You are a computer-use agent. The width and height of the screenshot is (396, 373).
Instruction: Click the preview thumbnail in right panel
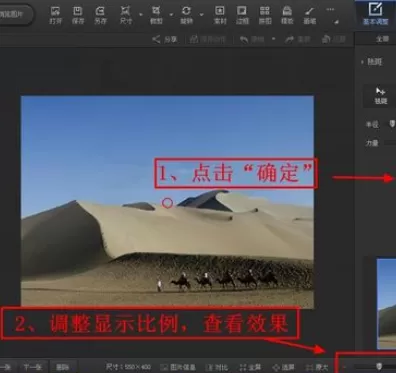386,303
